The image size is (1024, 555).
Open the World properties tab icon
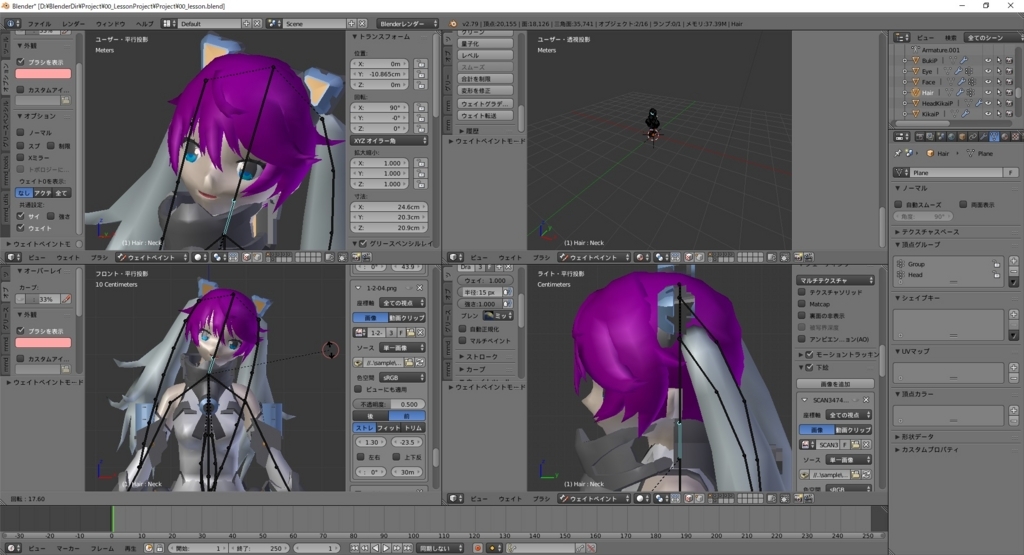[x=952, y=137]
